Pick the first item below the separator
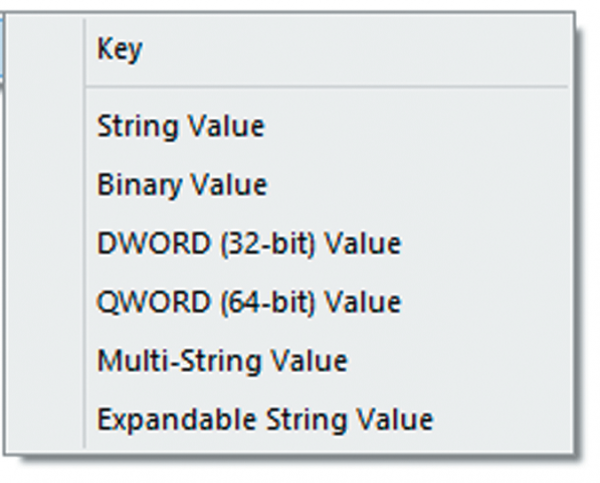Viewport: 600px width, 483px height. point(180,127)
